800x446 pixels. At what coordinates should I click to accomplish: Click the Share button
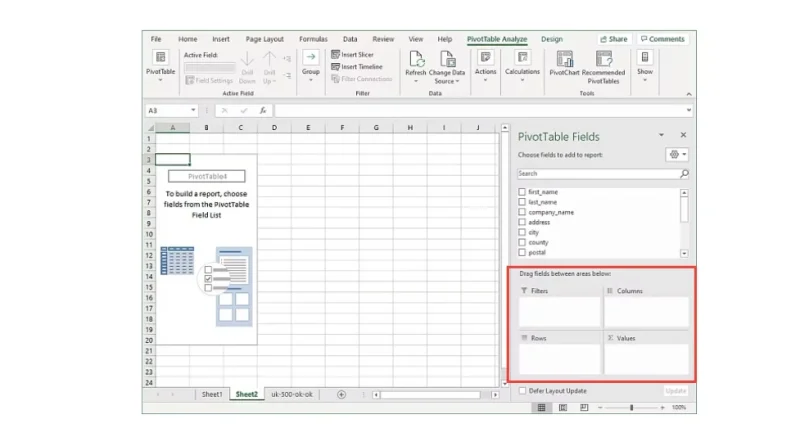click(x=614, y=39)
